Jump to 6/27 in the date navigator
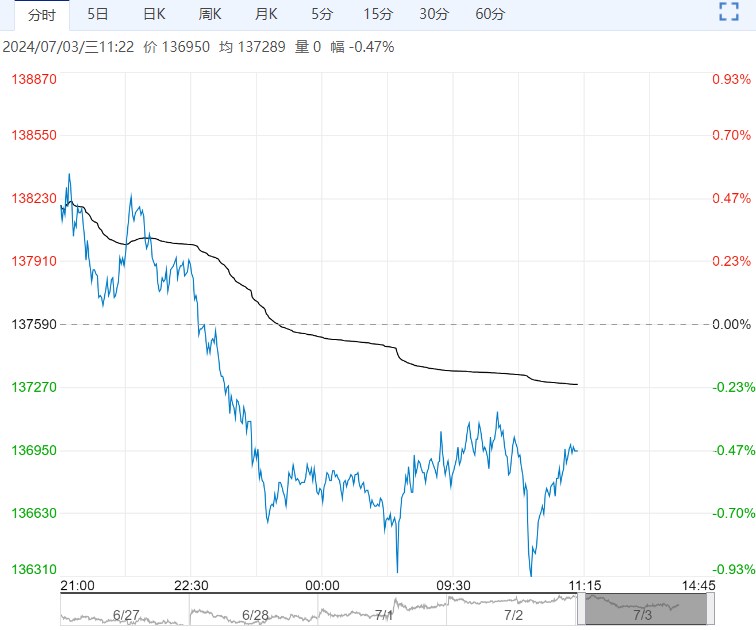This screenshot has width=756, height=630. tap(125, 615)
